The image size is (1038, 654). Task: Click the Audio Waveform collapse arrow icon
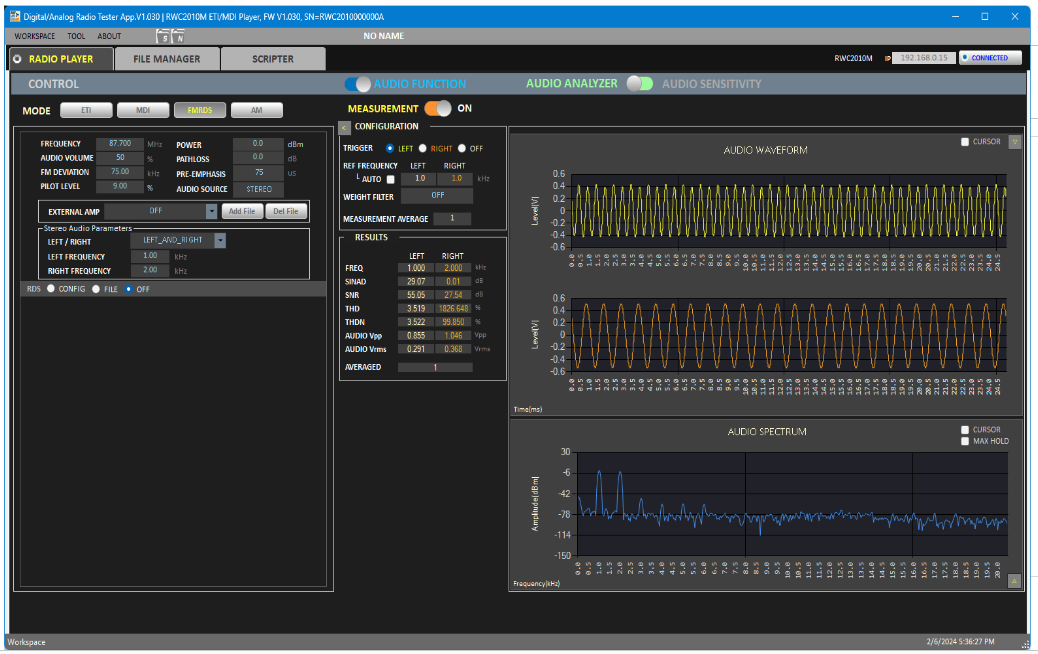pos(1014,142)
